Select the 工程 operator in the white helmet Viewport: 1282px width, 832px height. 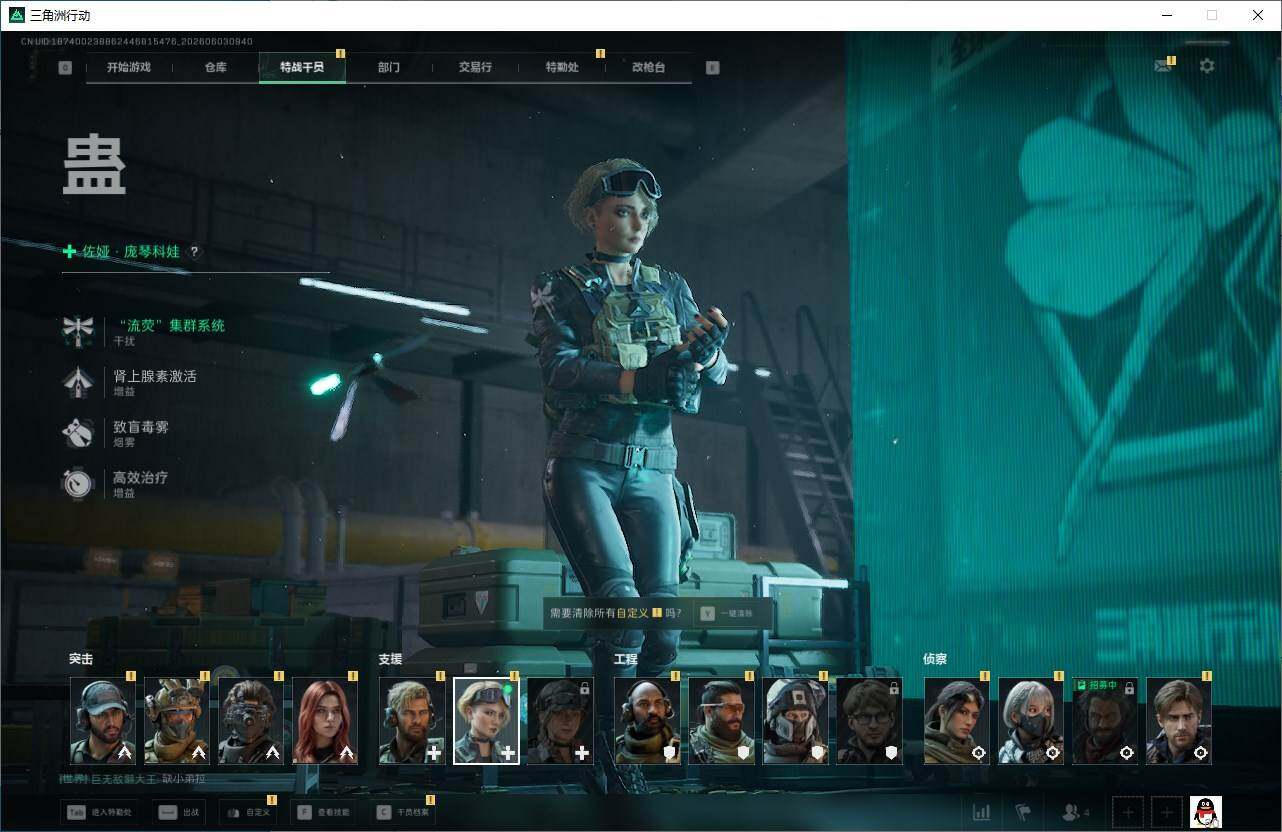coord(796,721)
